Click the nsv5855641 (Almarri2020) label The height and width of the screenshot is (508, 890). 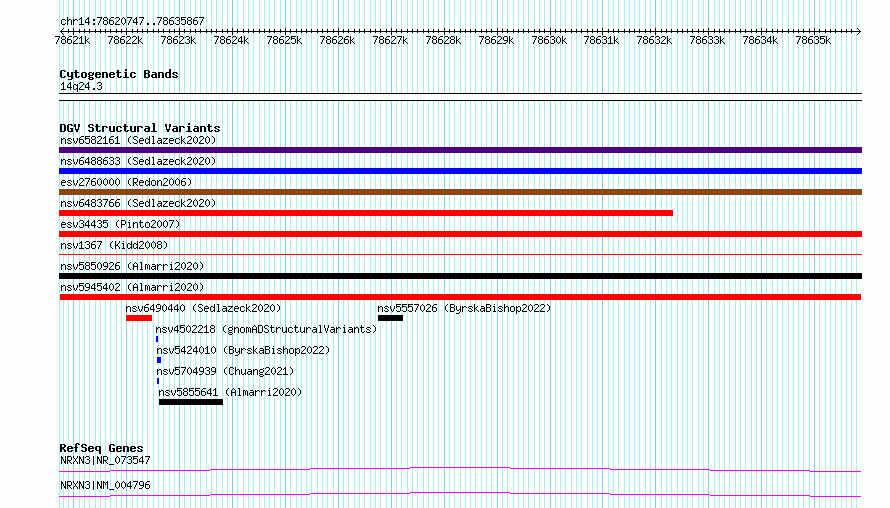point(230,392)
